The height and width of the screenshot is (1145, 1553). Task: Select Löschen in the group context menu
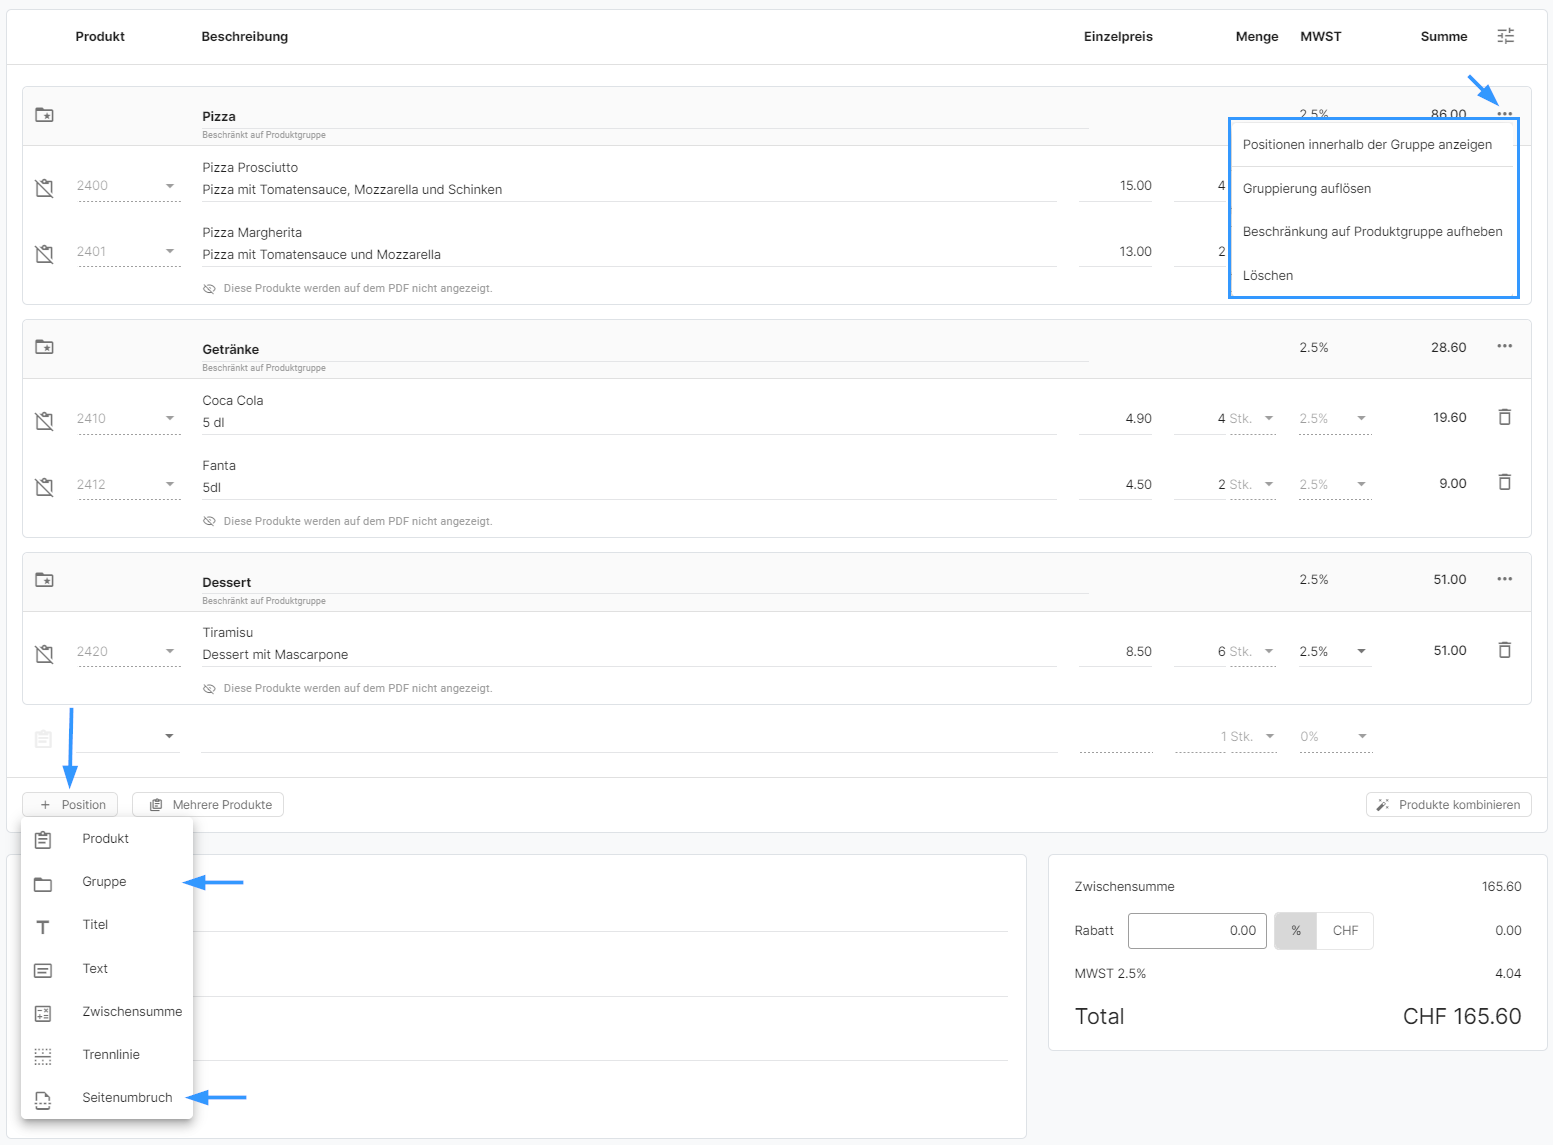tap(1268, 276)
